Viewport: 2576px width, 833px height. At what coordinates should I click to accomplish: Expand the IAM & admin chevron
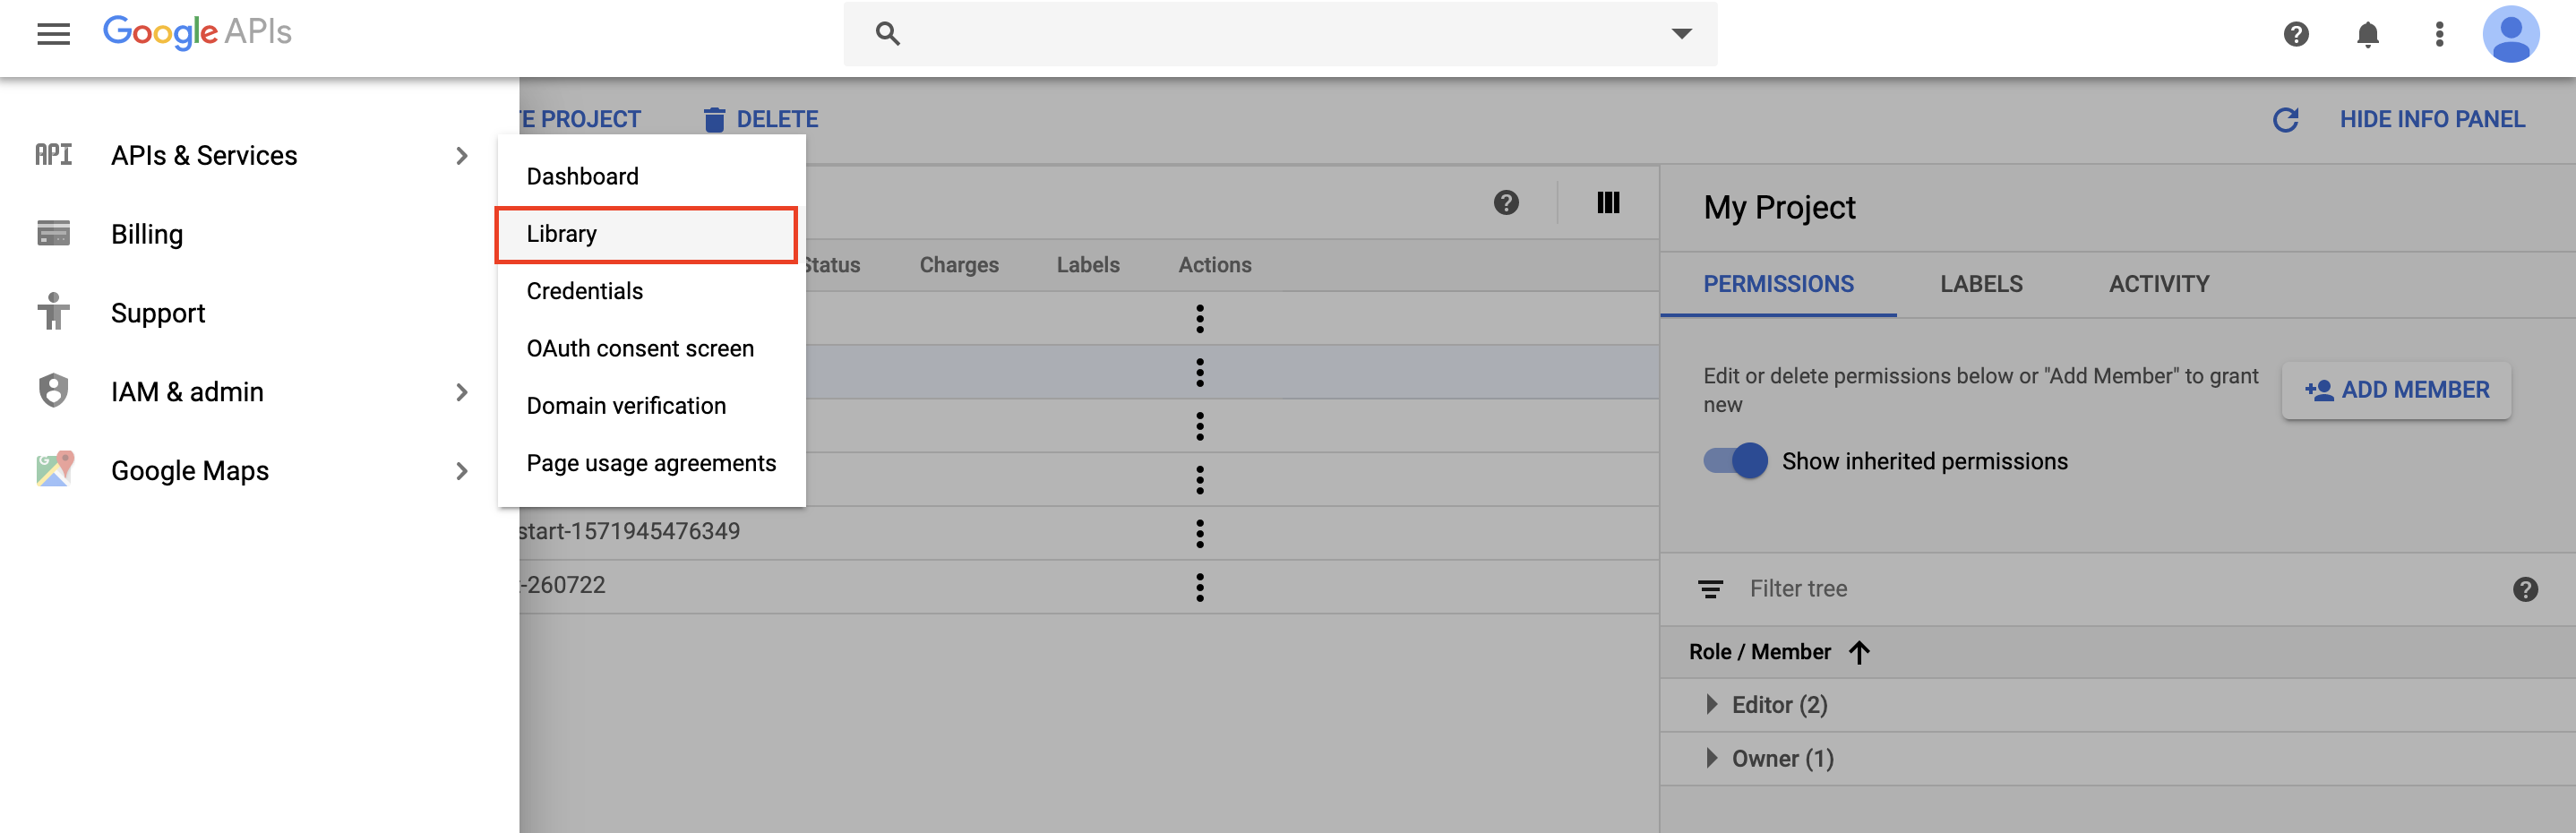click(461, 392)
